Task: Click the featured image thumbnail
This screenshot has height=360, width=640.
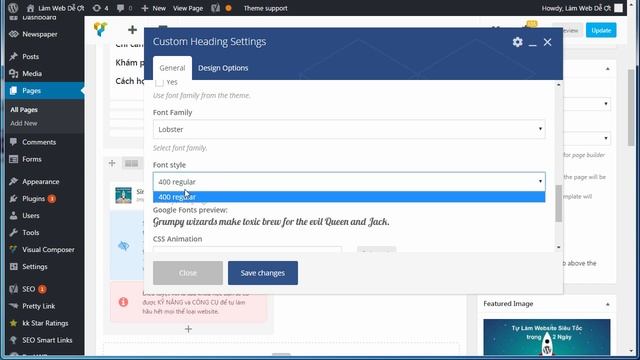Action: (x=547, y=337)
